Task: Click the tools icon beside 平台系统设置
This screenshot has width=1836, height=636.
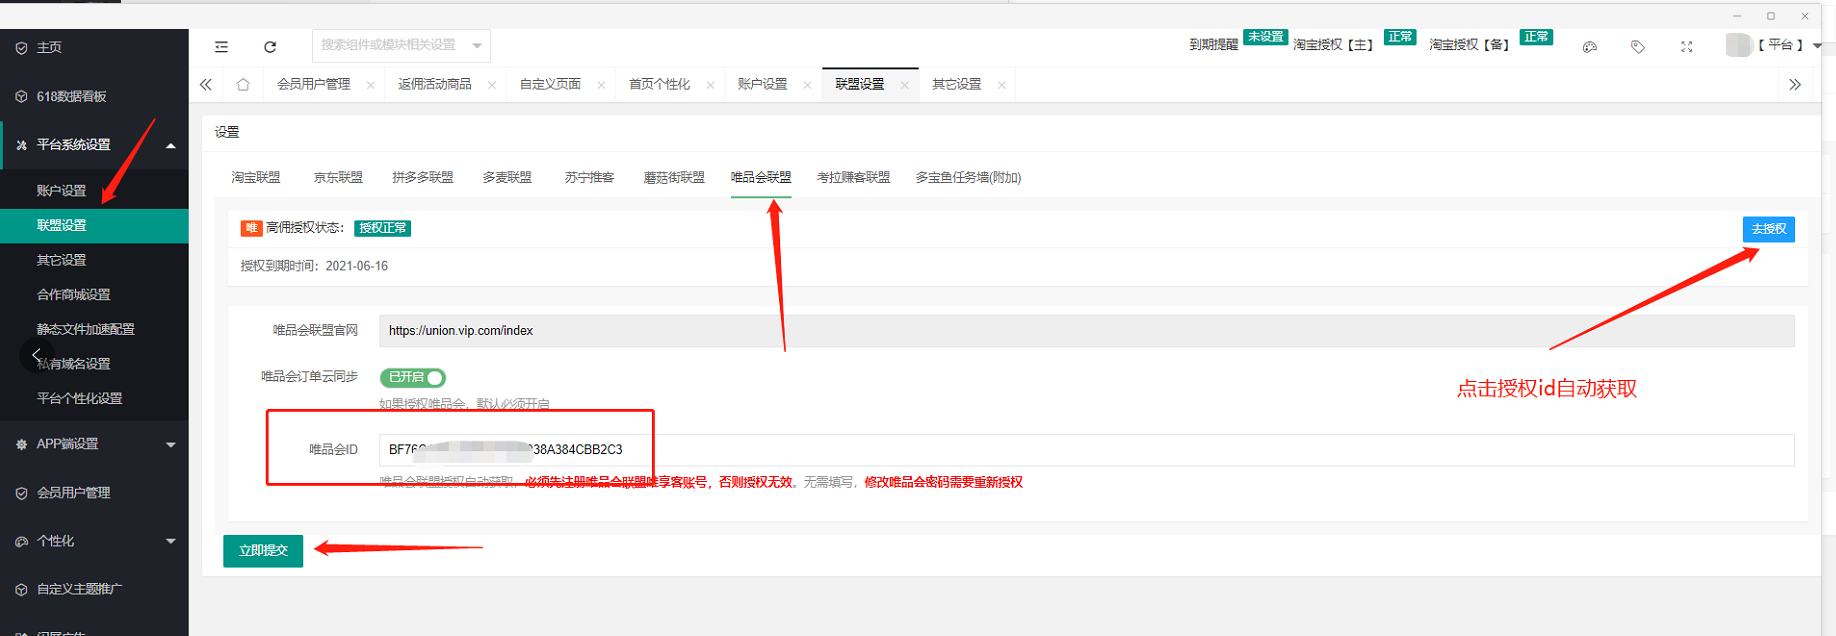Action: coord(21,145)
